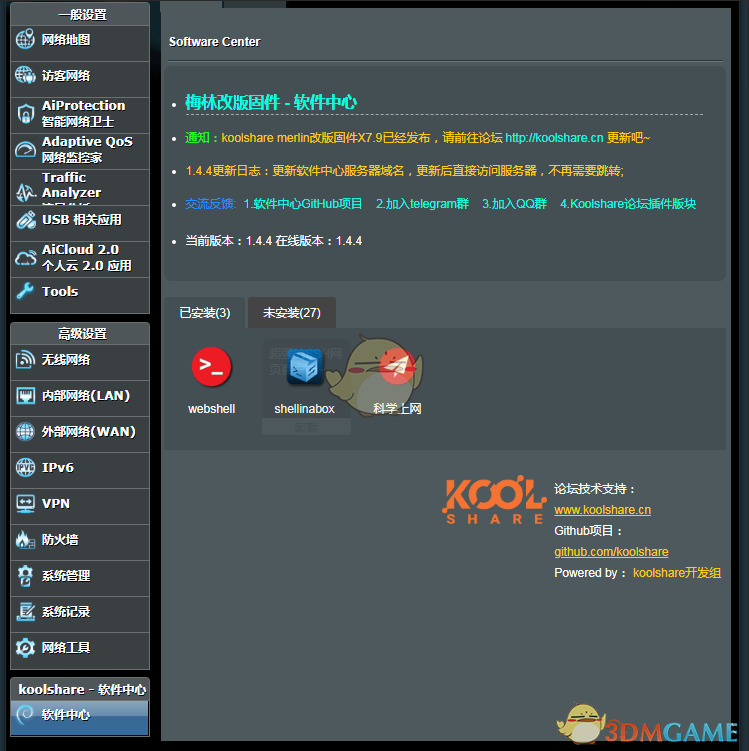The height and width of the screenshot is (751, 749).
Task: Click the 无线网络 wireless icon
Action: click(25, 360)
